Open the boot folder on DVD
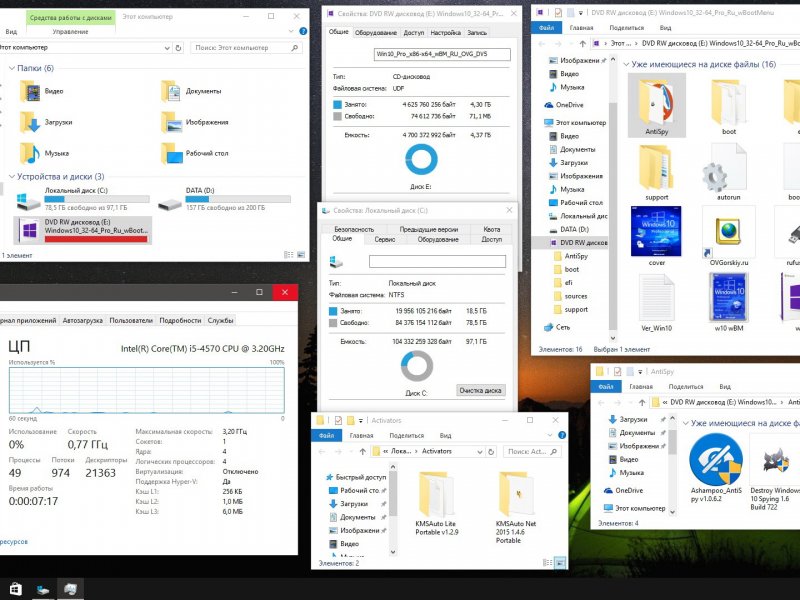Viewport: 800px width, 600px height. coord(729,107)
